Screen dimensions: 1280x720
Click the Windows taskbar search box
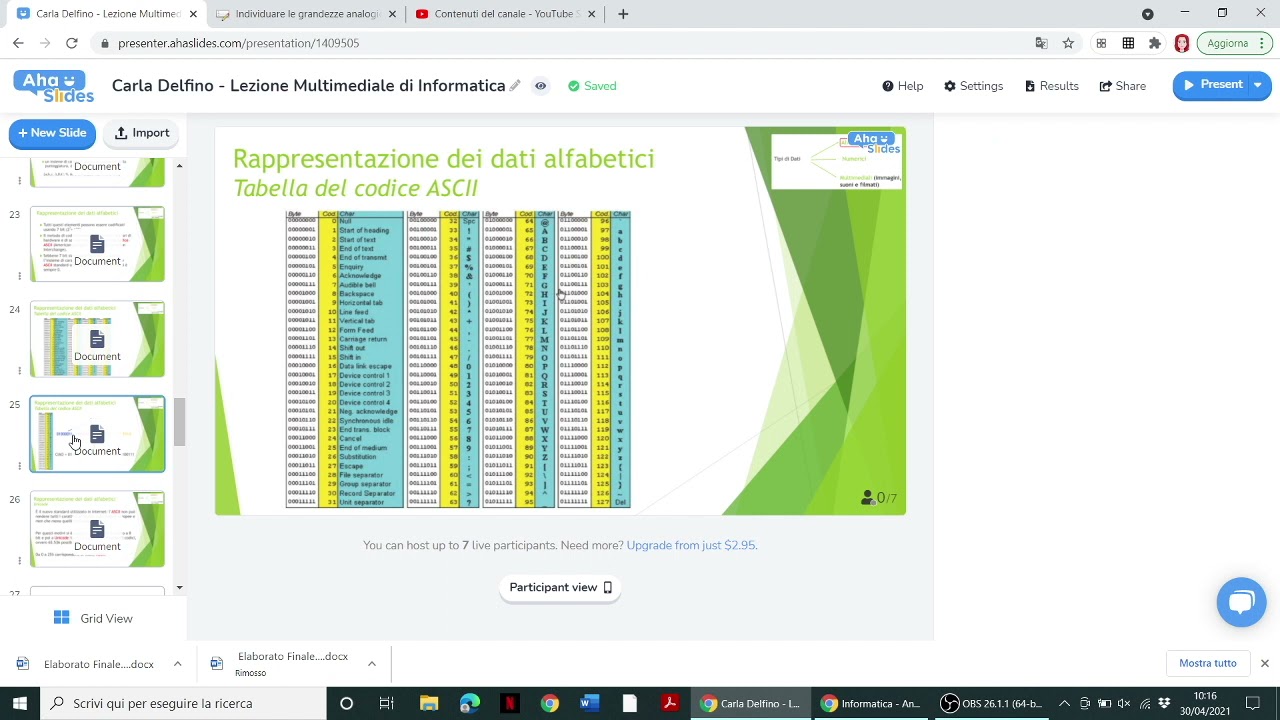[183, 703]
